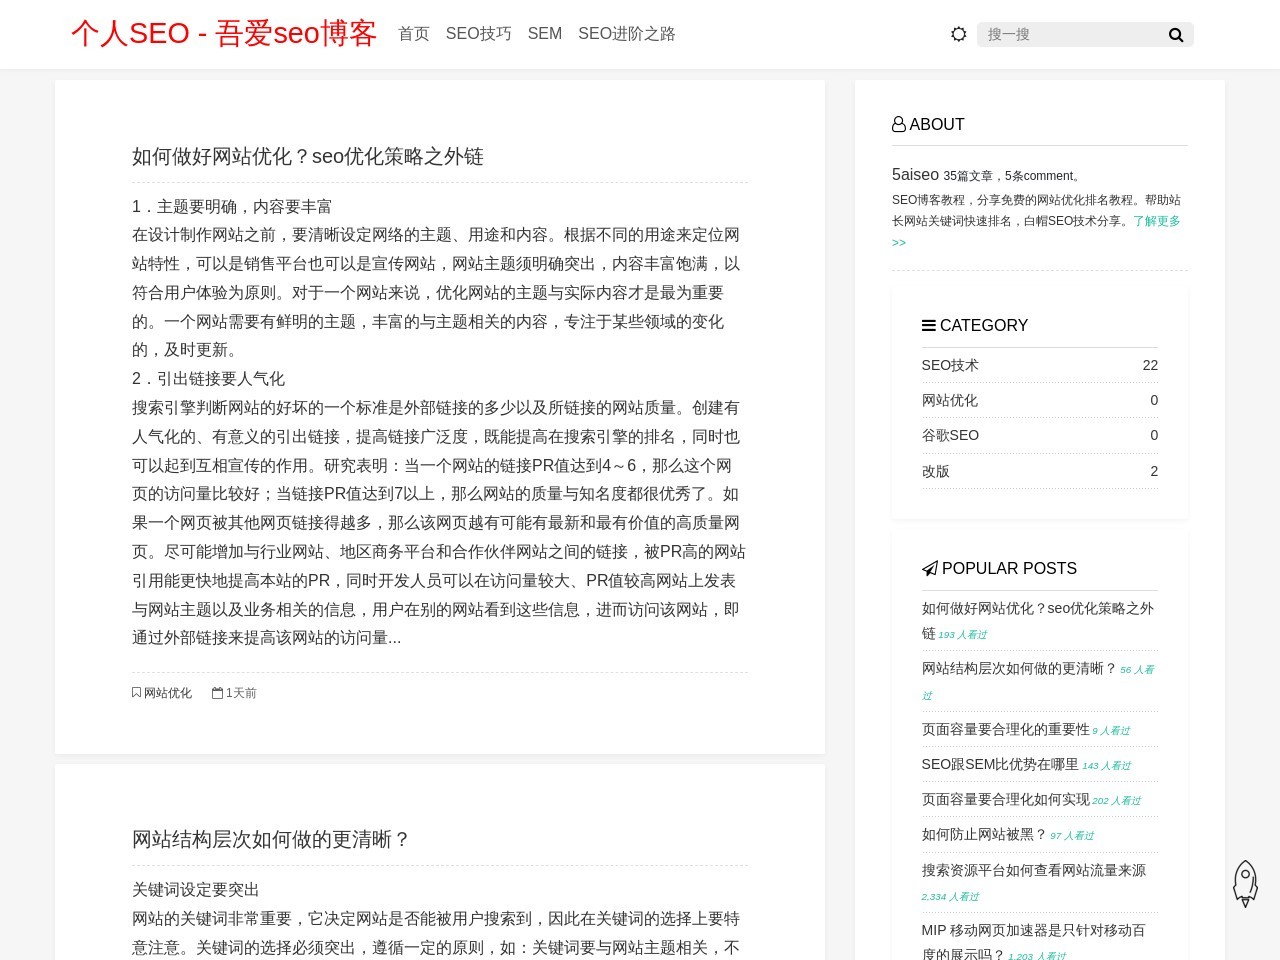Click the 193 人看过 view count
The height and width of the screenshot is (960, 1280).
(x=962, y=635)
